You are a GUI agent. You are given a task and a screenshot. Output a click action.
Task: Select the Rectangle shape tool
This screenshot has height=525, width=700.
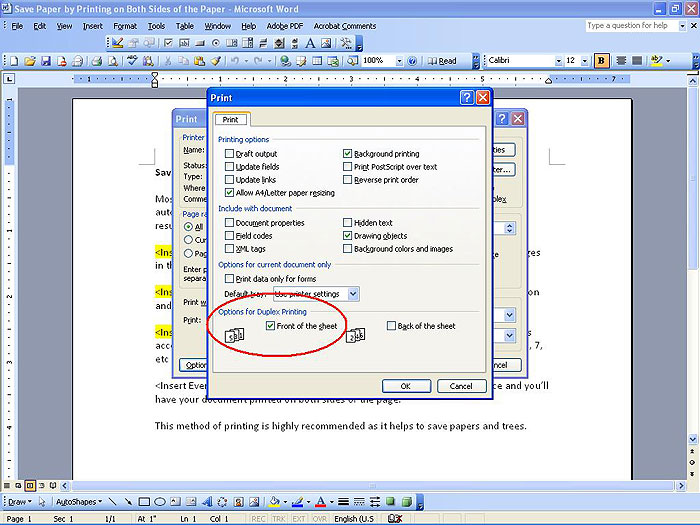(144, 502)
